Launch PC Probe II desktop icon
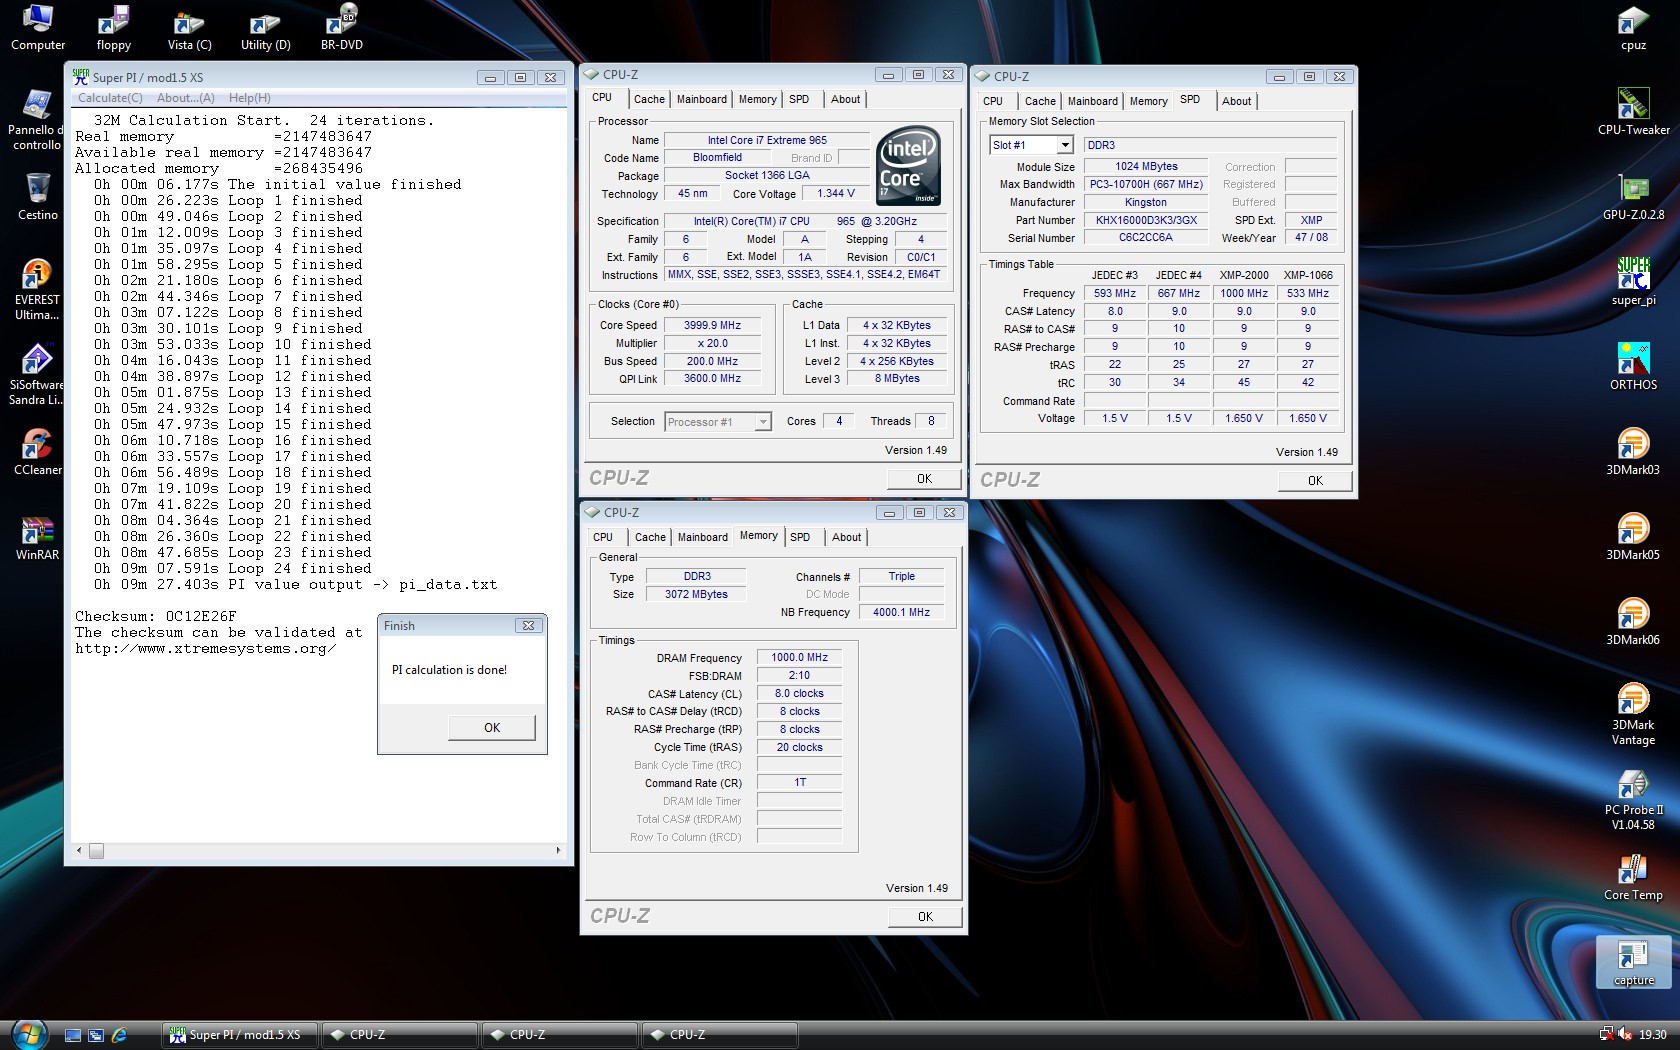 click(1633, 800)
